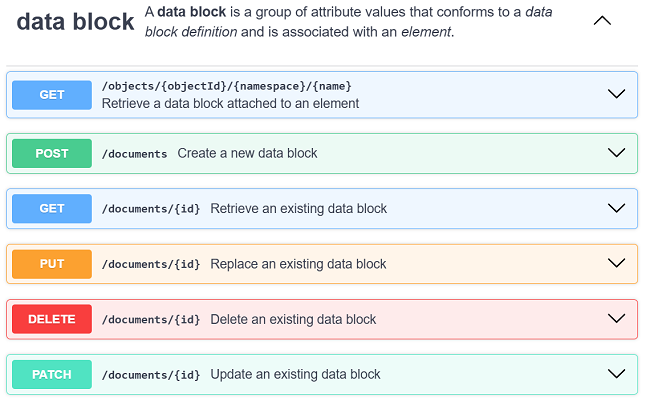This screenshot has height=405, width=646.
Task: Collapse the data block section chevron
Action: (x=602, y=21)
